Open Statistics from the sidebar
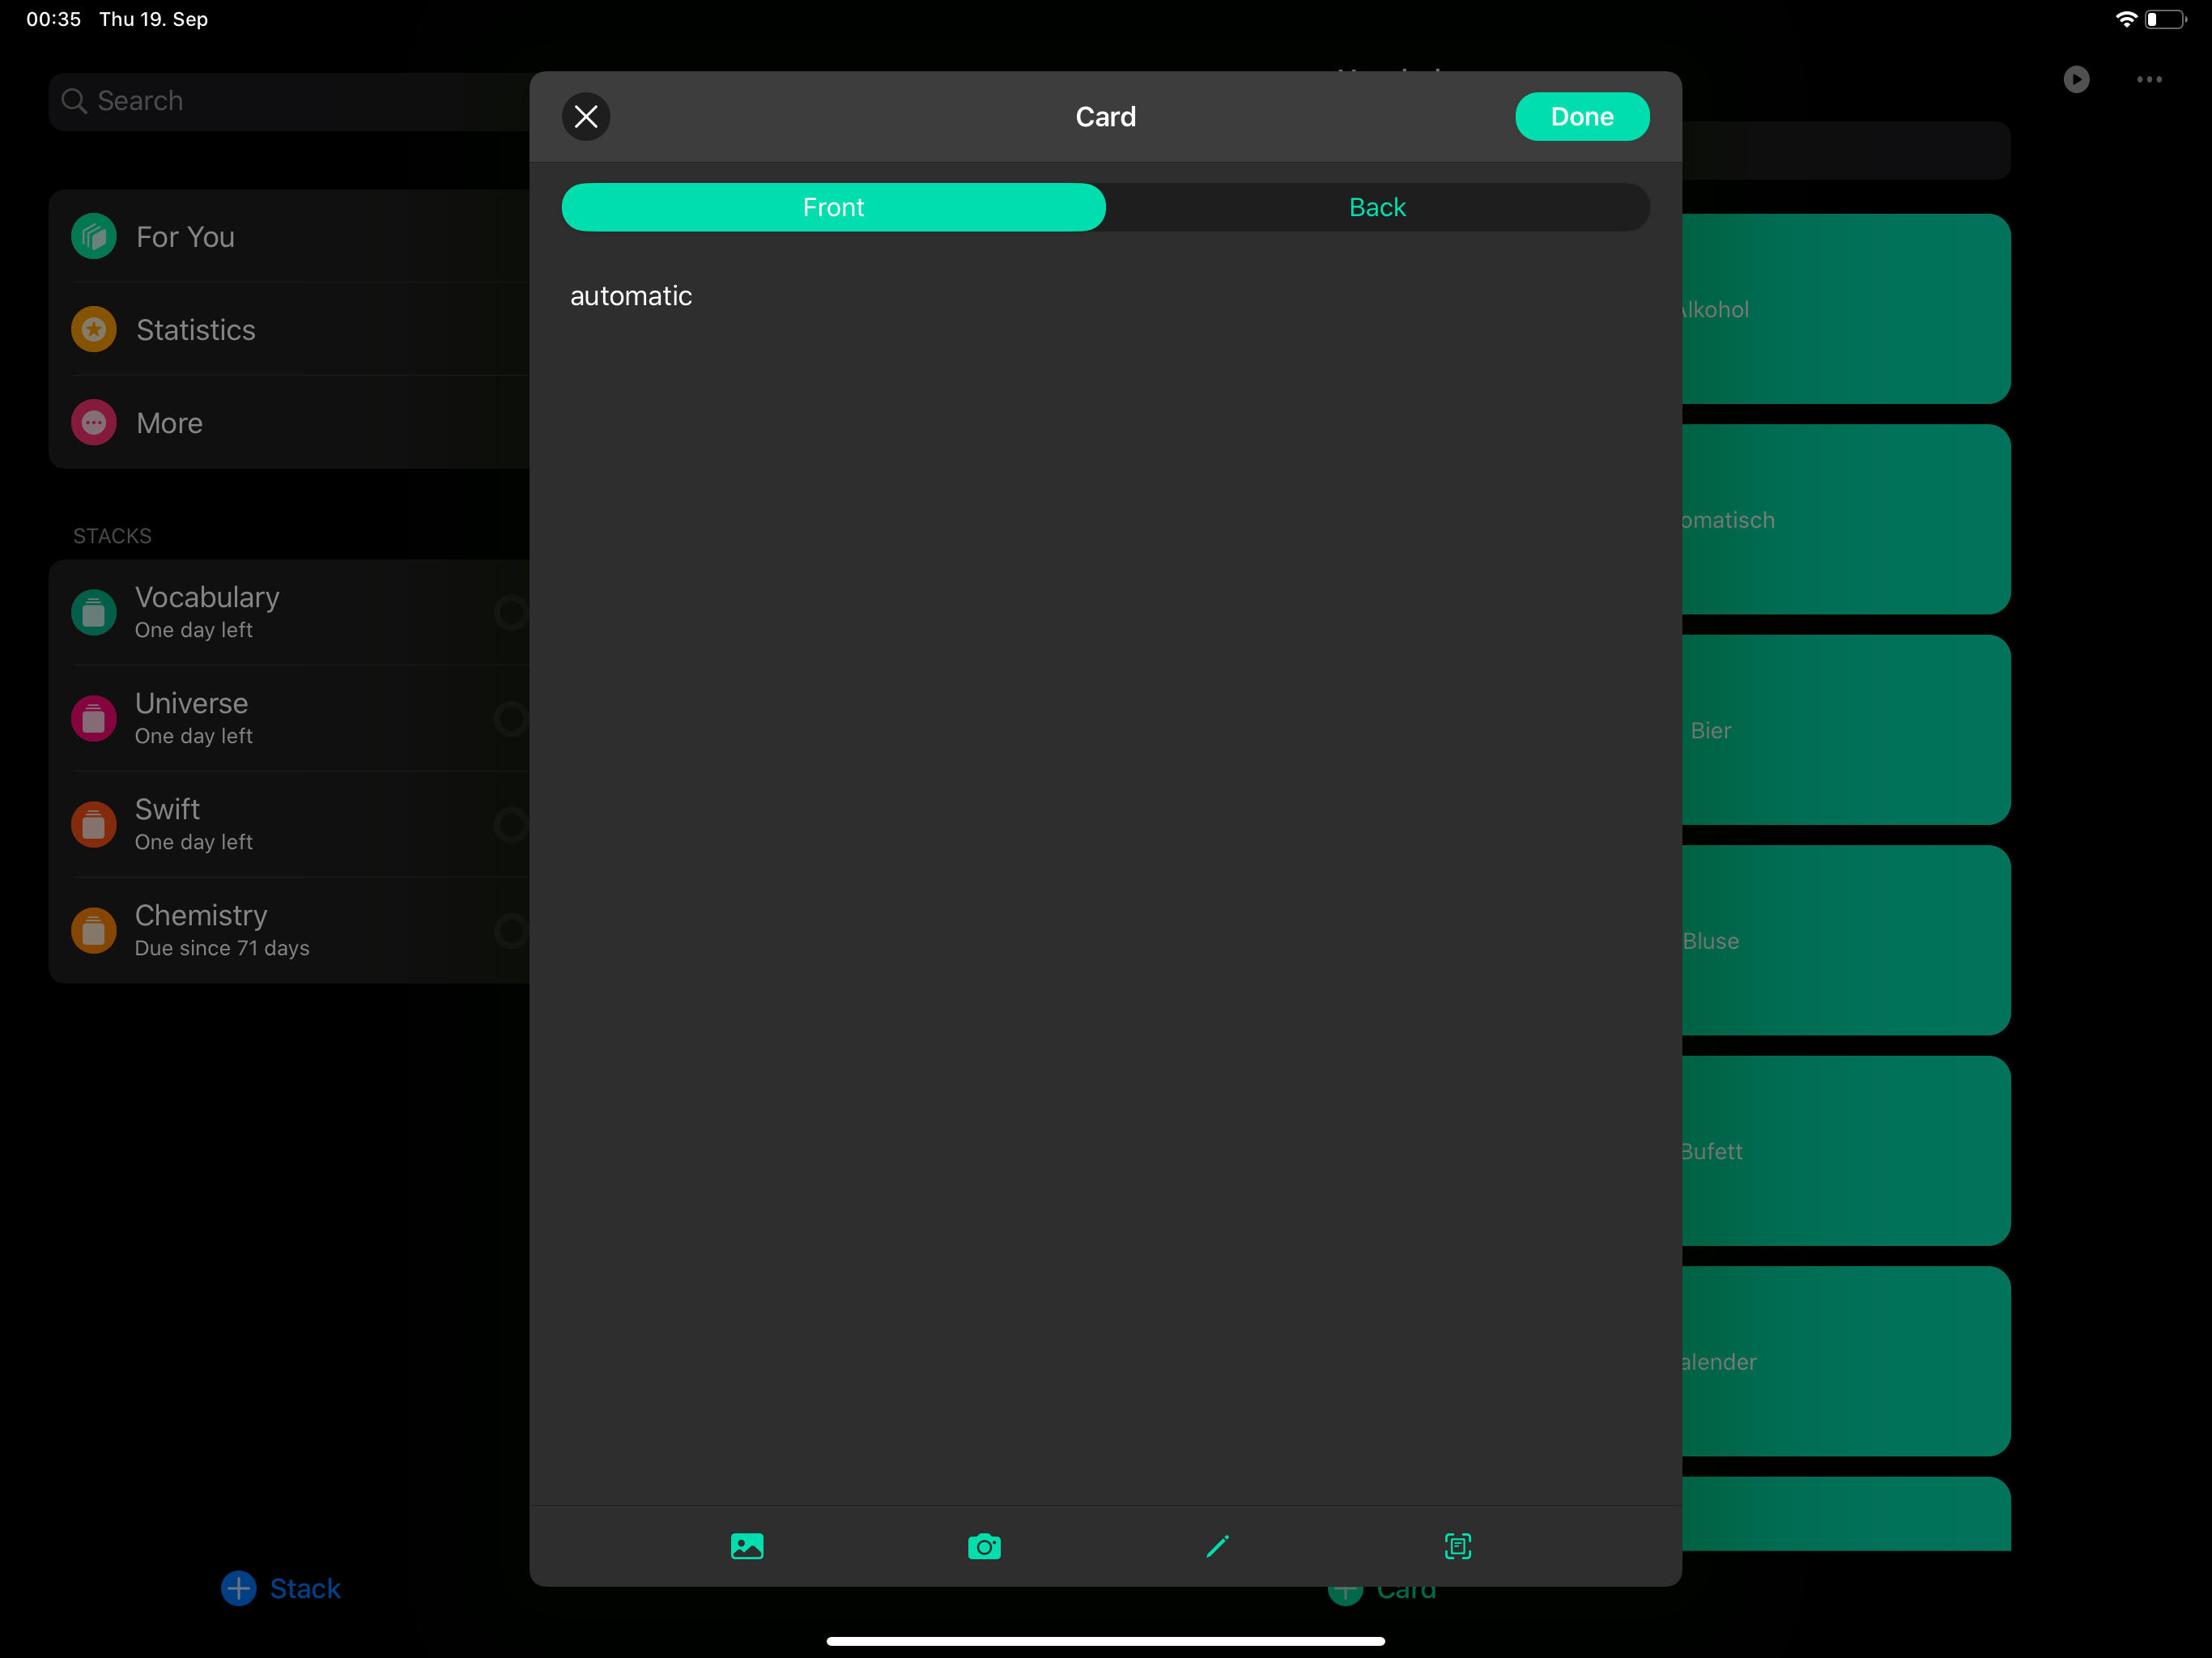2212x1658 pixels. (196, 330)
